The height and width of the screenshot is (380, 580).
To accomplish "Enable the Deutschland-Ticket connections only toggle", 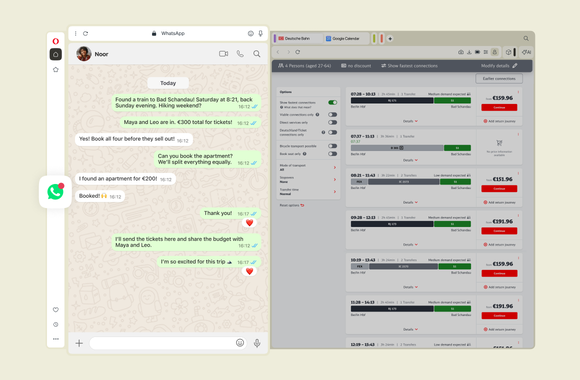I will click(x=333, y=132).
